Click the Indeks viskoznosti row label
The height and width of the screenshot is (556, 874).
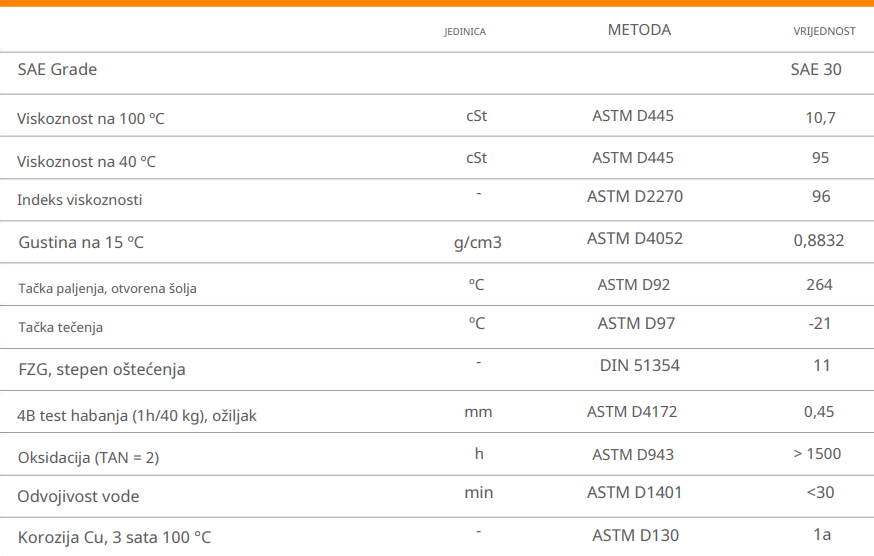[80, 200]
